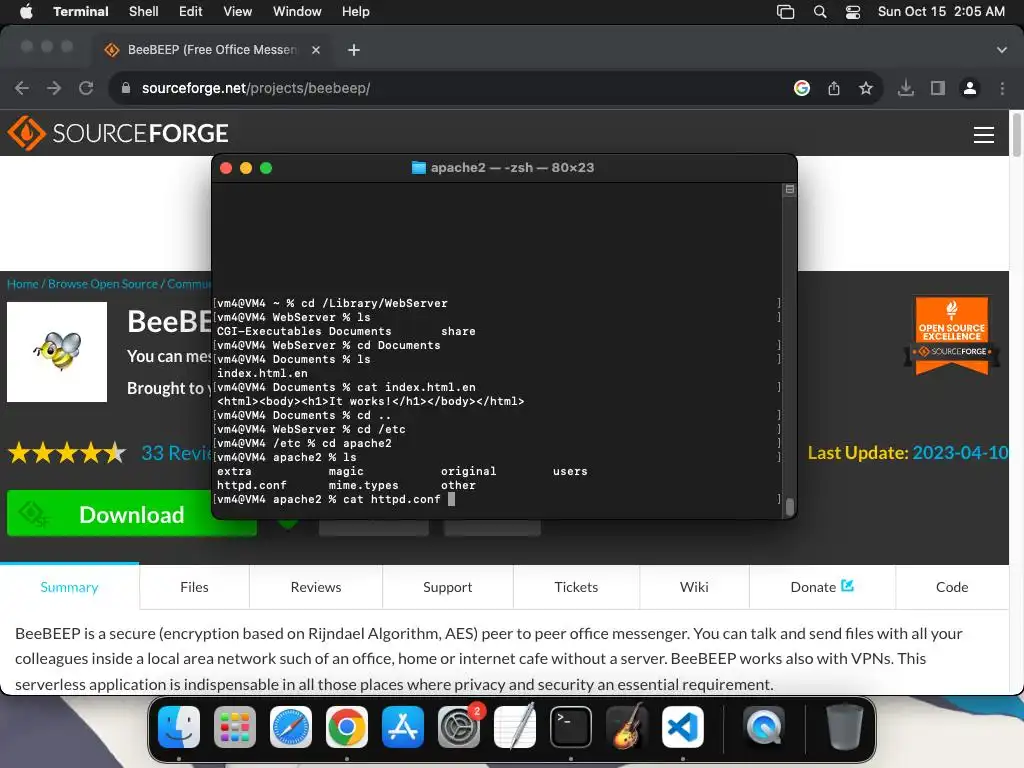1024x768 pixels.
Task: Open Finder from the Dock
Action: (179, 727)
